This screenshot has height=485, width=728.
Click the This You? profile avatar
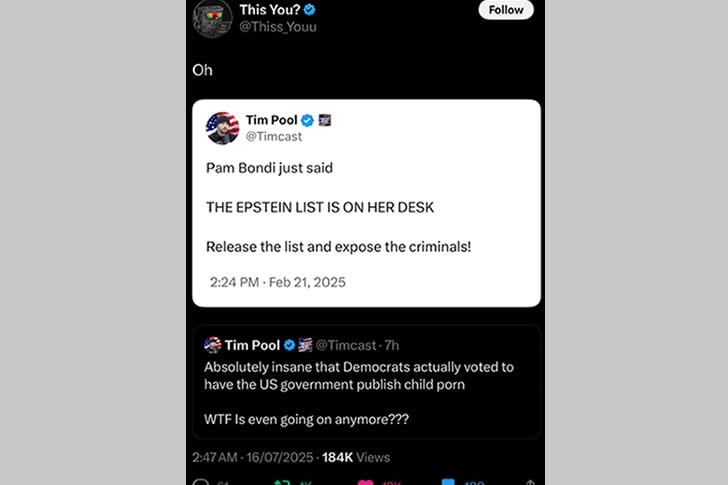point(213,17)
